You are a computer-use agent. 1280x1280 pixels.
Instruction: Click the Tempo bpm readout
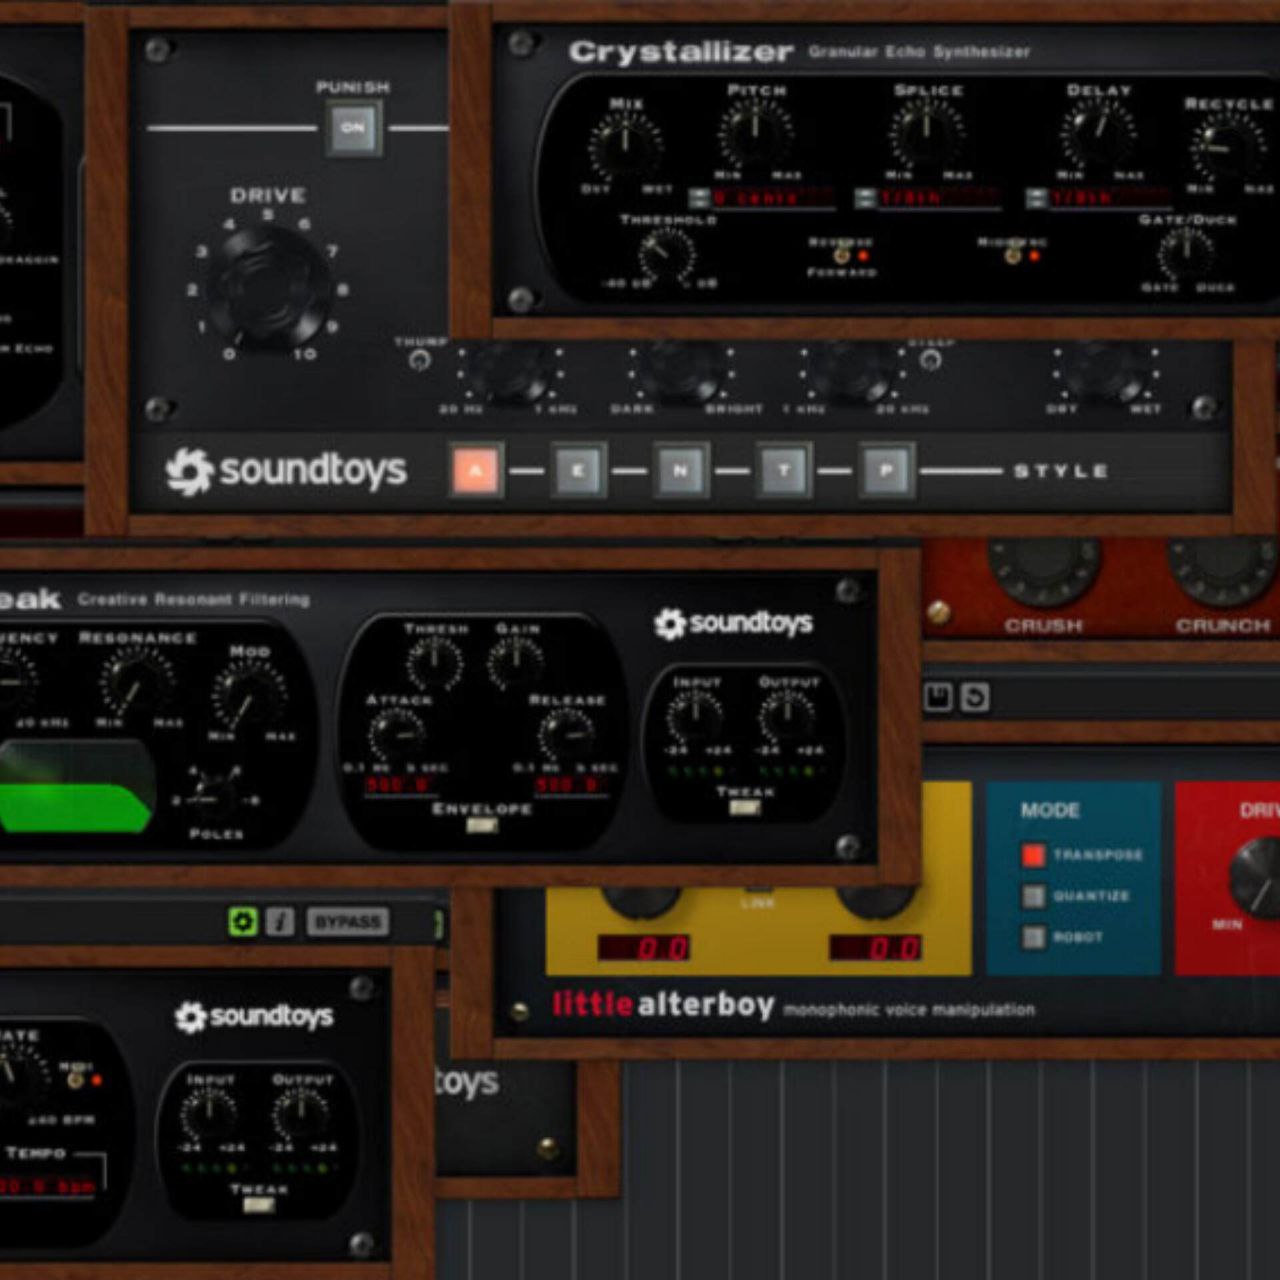(x=48, y=1187)
